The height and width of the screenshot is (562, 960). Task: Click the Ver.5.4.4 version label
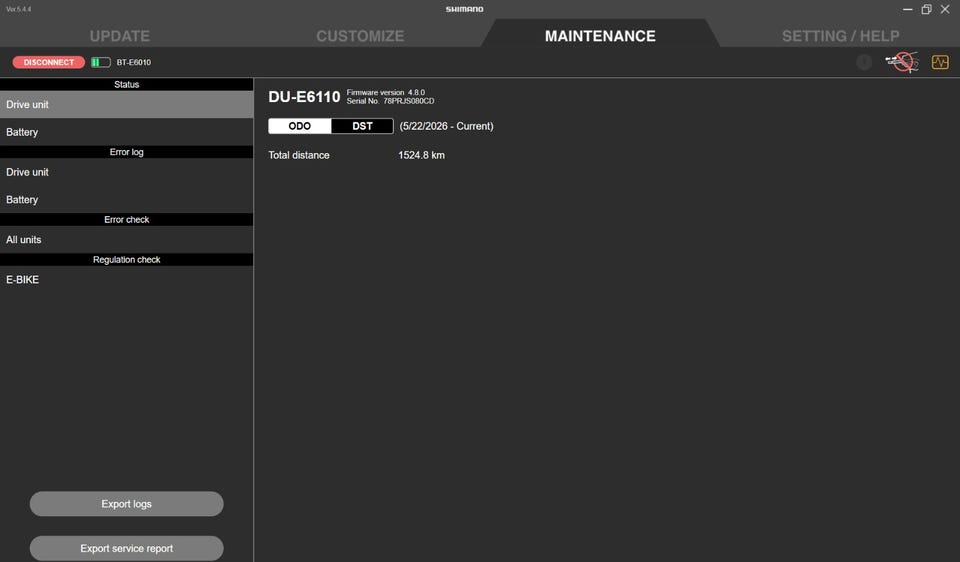point(18,9)
